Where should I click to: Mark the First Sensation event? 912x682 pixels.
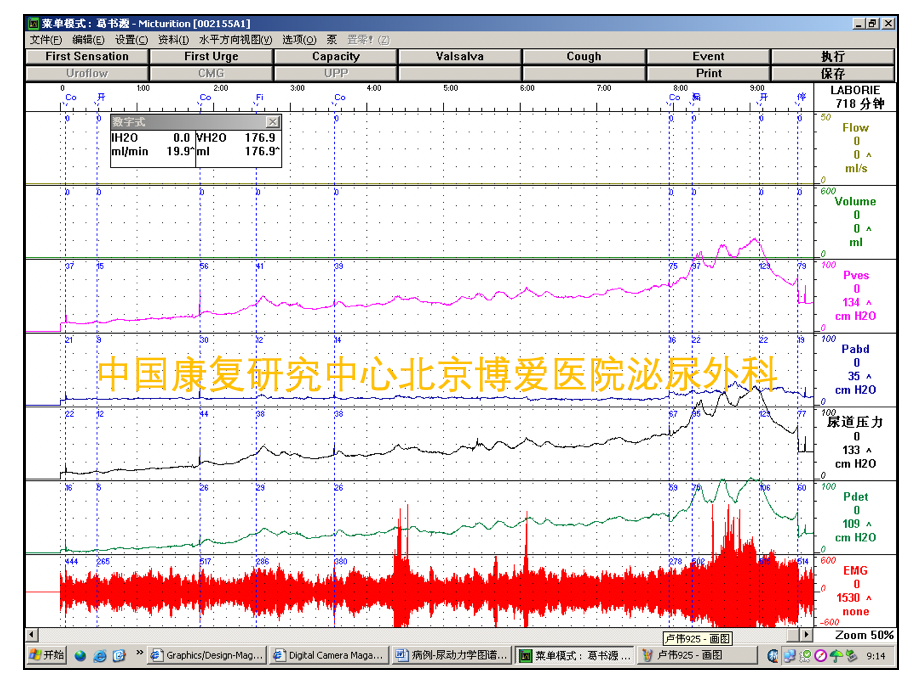click(87, 56)
